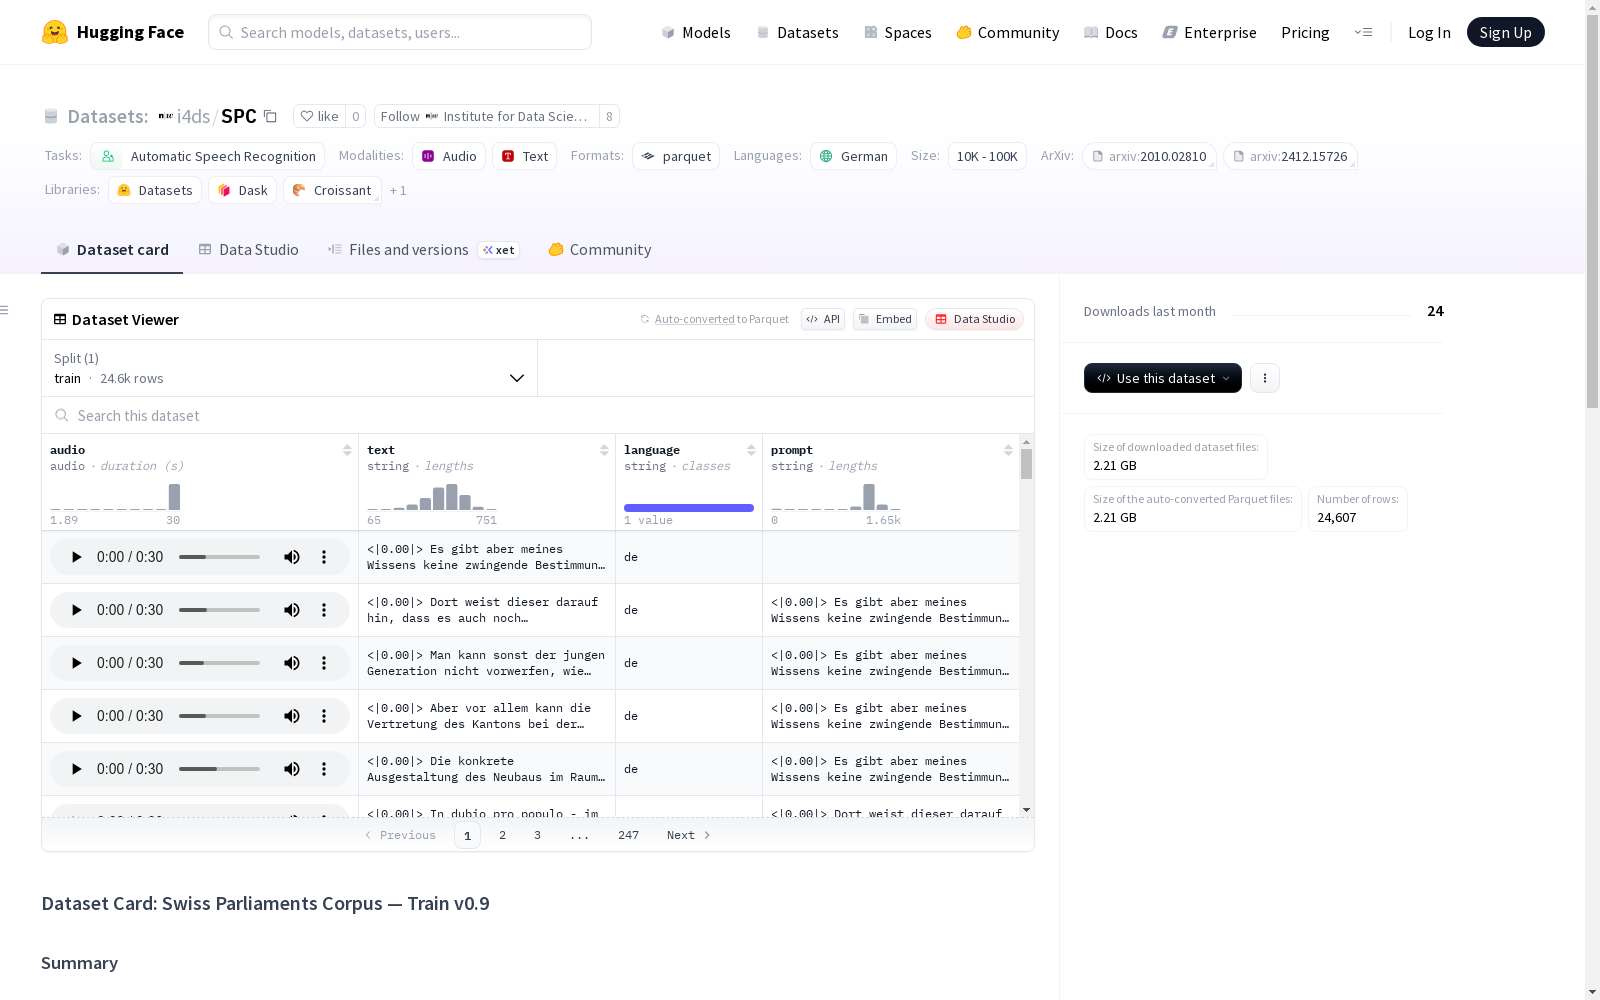The image size is (1600, 1000).
Task: Play the audio in the 'Aber vor allem' row
Action: tap(76, 716)
